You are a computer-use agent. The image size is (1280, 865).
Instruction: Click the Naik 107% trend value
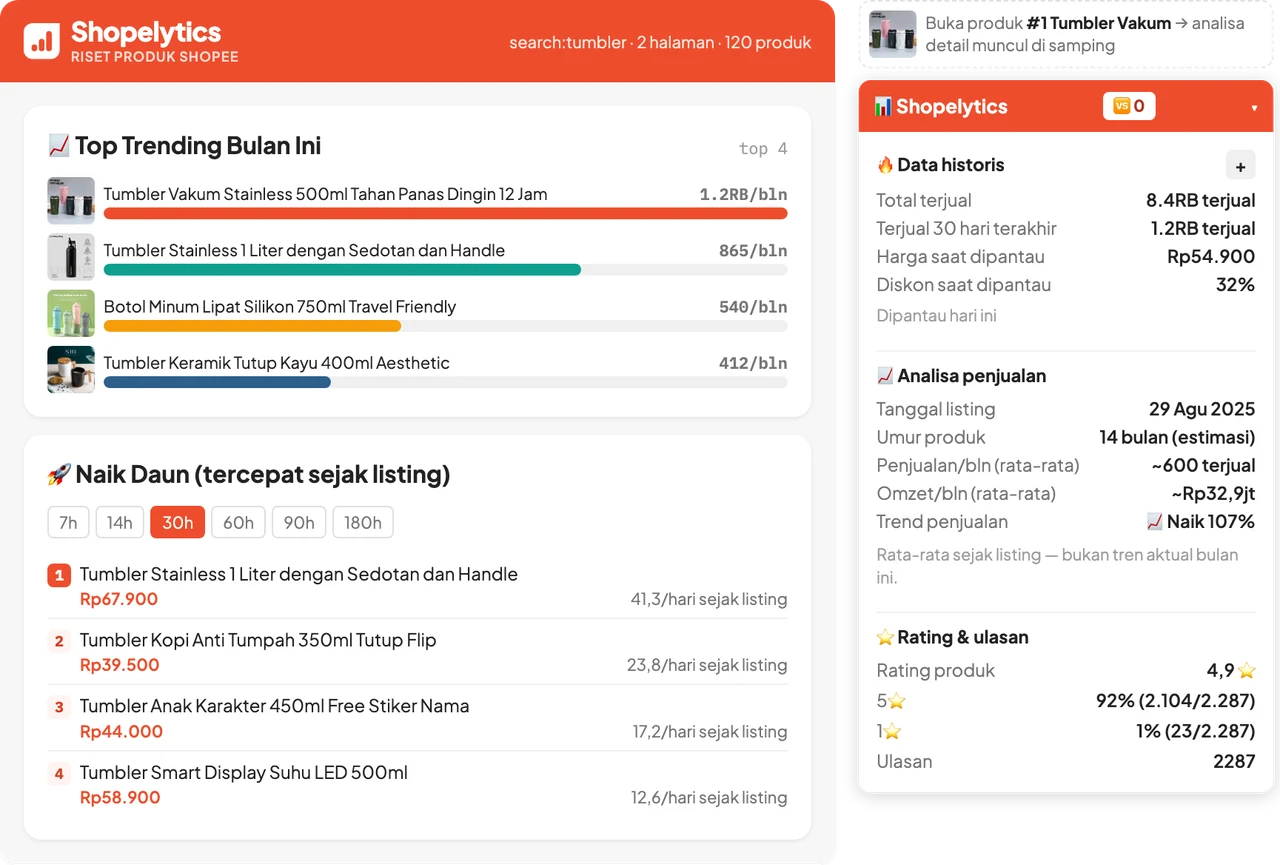coord(1200,521)
